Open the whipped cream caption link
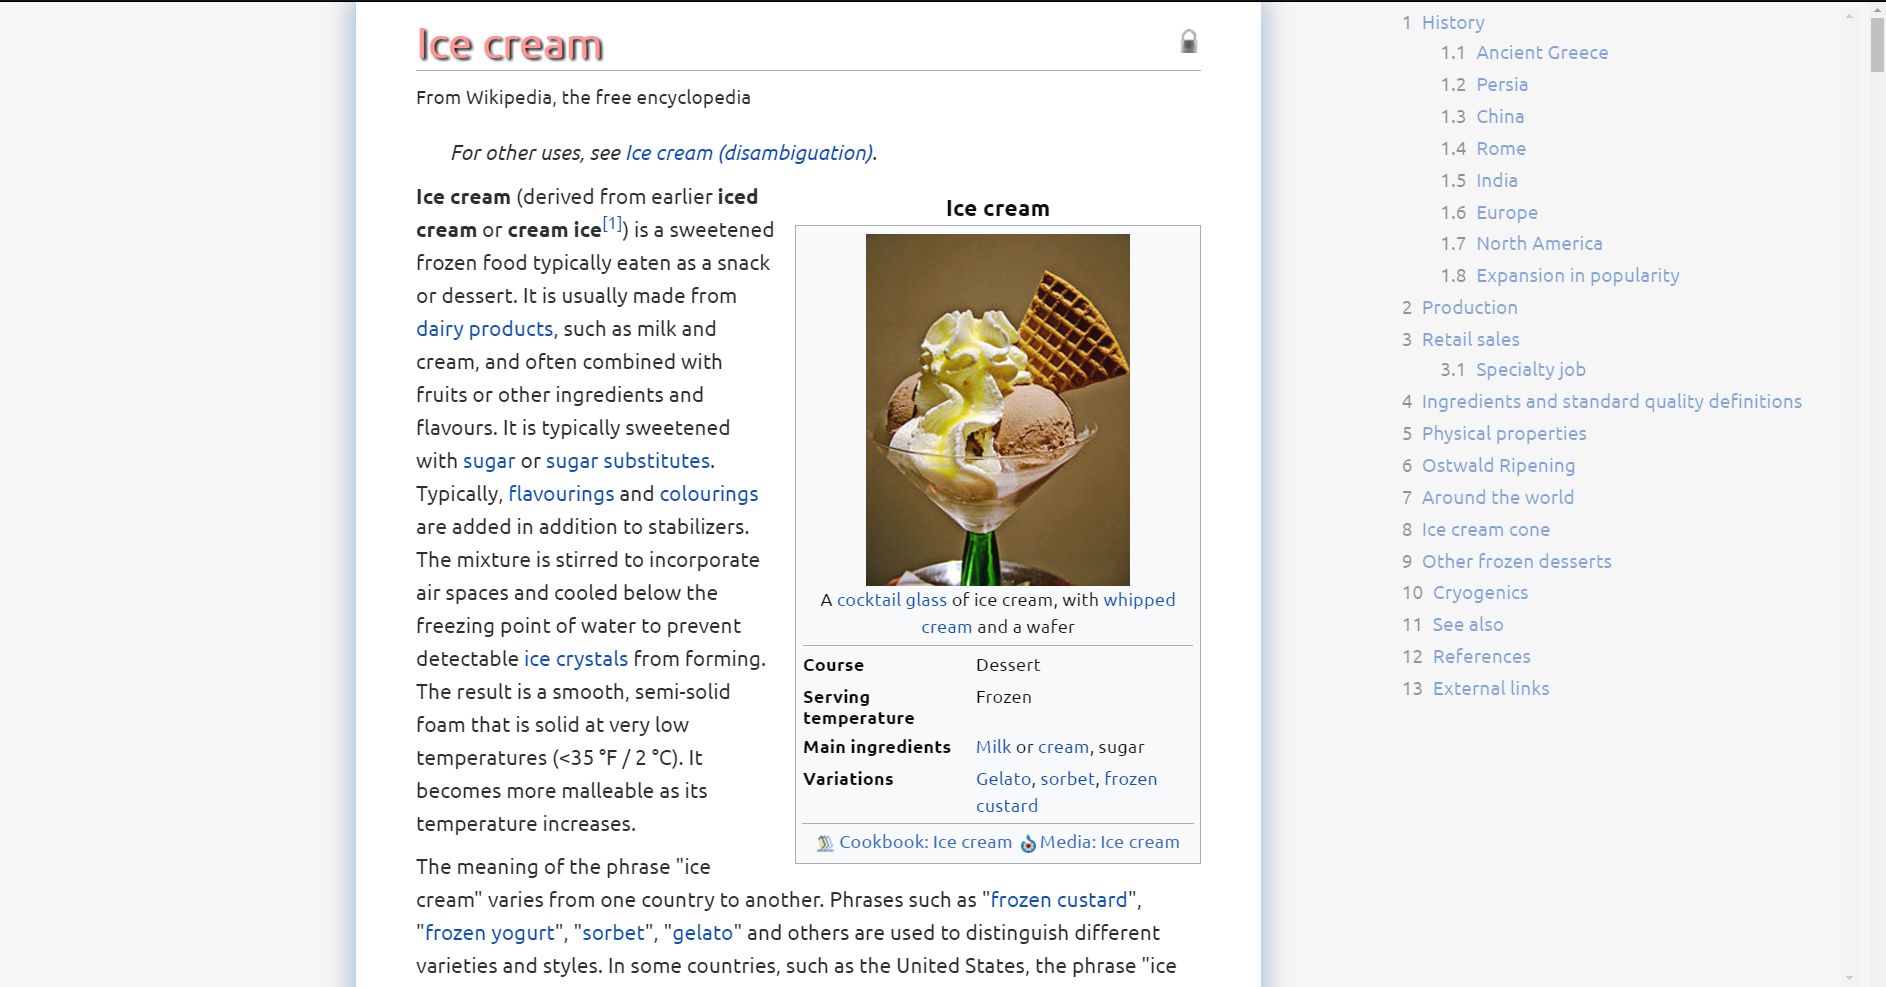Image resolution: width=1886 pixels, height=987 pixels. tap(1139, 600)
